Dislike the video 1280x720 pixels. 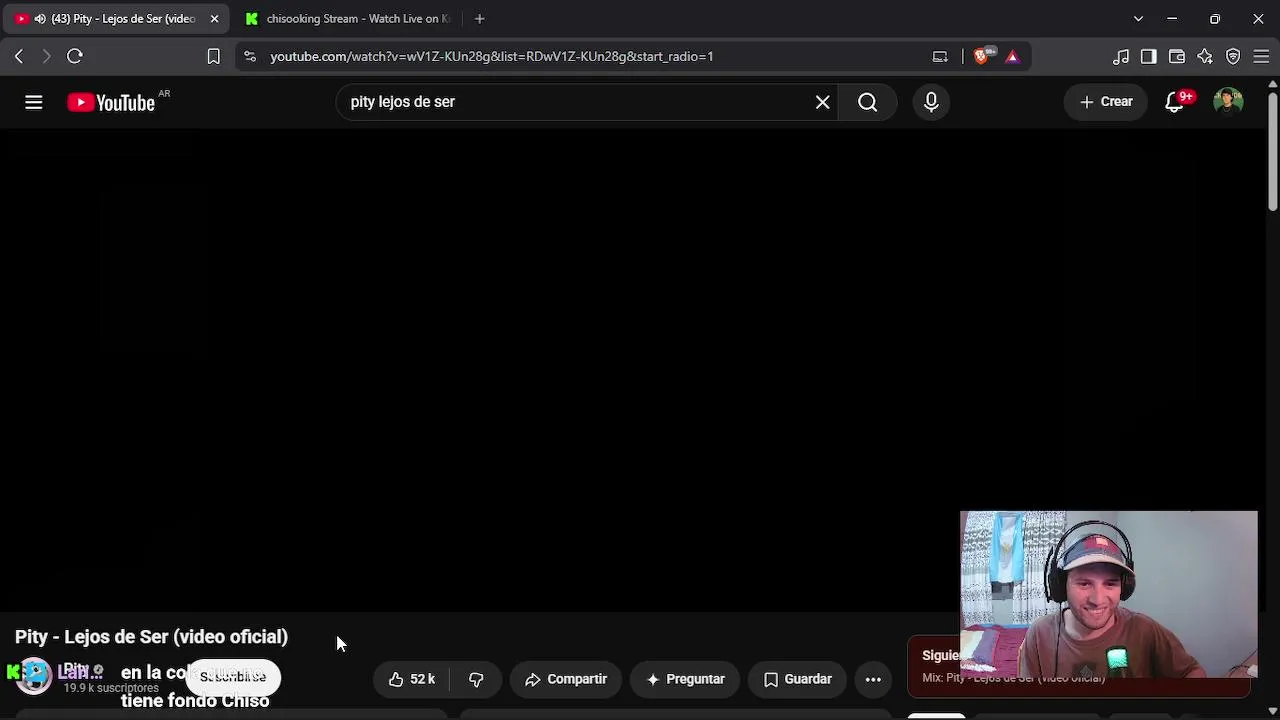(x=476, y=679)
